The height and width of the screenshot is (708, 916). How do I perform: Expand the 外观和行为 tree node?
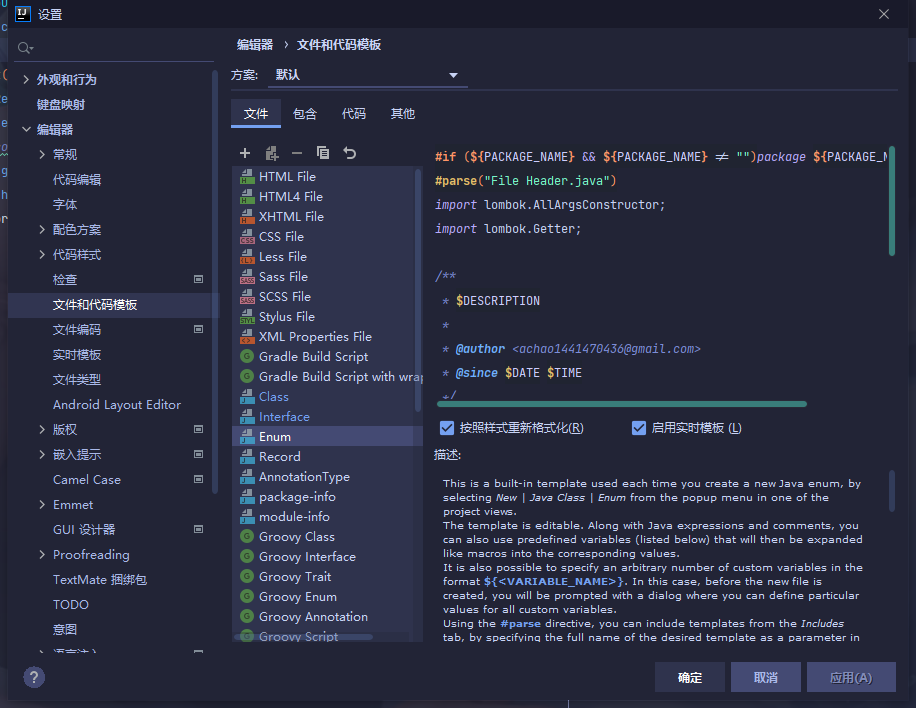(x=25, y=80)
